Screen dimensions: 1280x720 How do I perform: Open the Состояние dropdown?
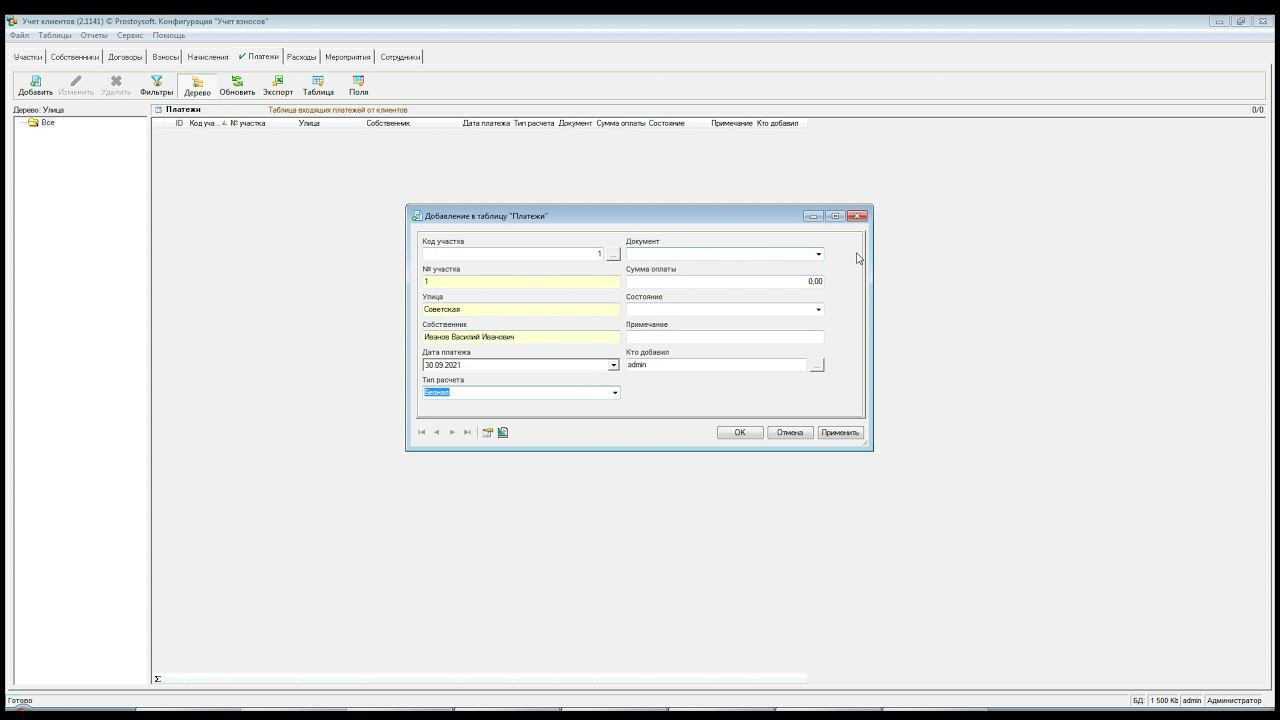818,310
